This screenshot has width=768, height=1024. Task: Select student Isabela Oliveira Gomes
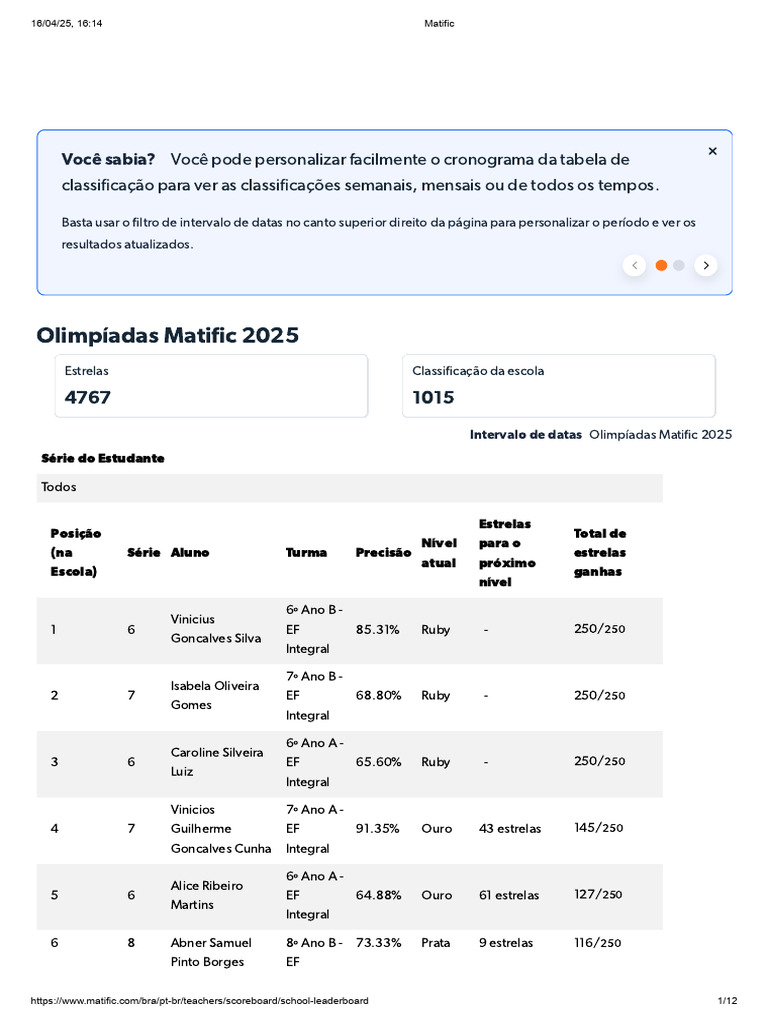[215, 695]
